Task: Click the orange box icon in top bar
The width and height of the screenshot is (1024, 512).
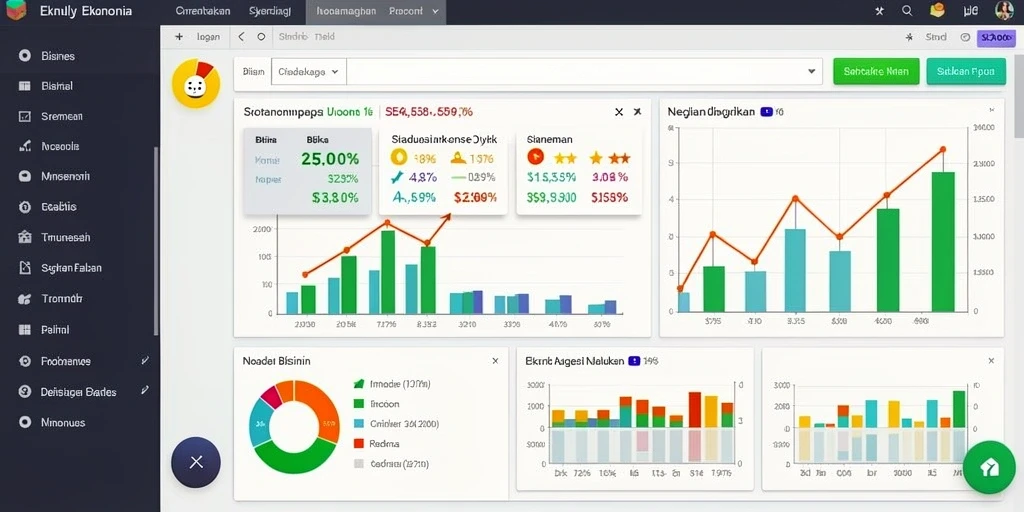Action: (x=938, y=10)
